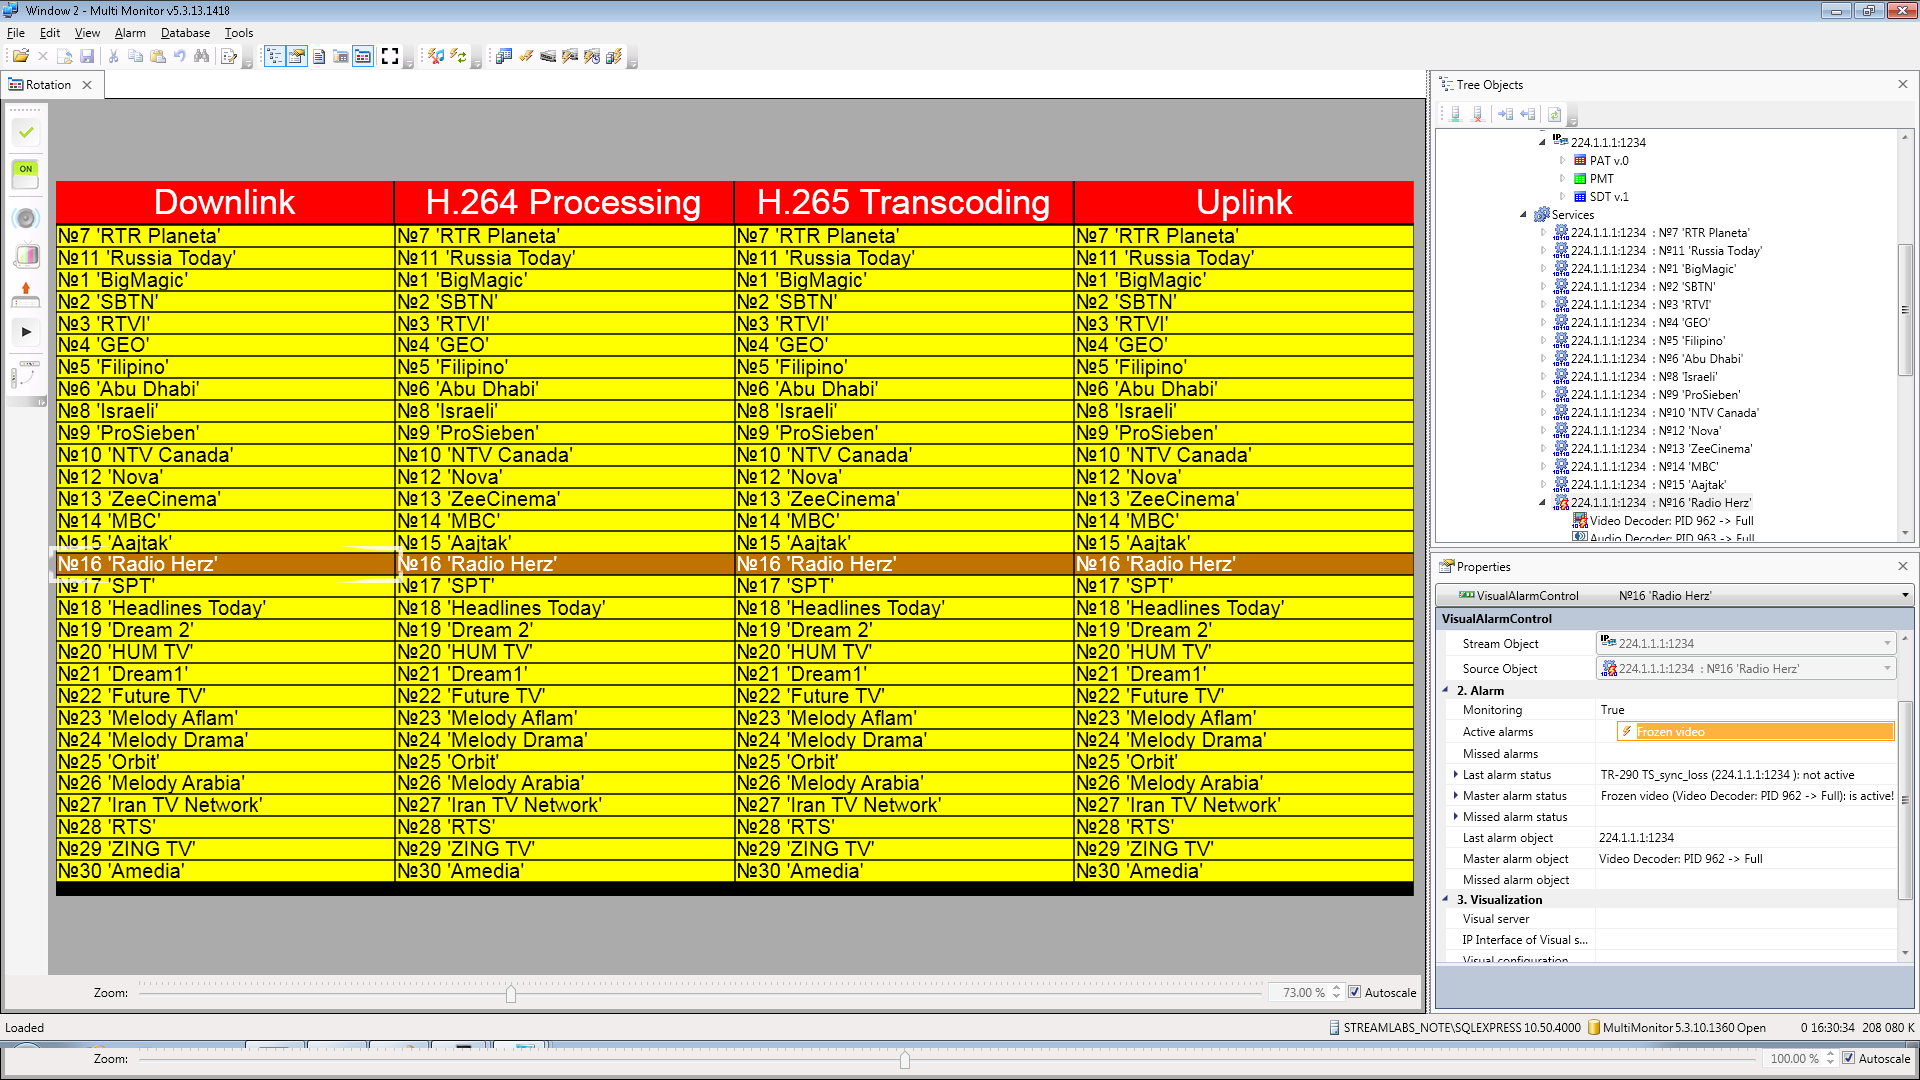Viewport: 1920px width, 1080px height.
Task: Click the lightning with green arrows icon
Action: pos(457,57)
